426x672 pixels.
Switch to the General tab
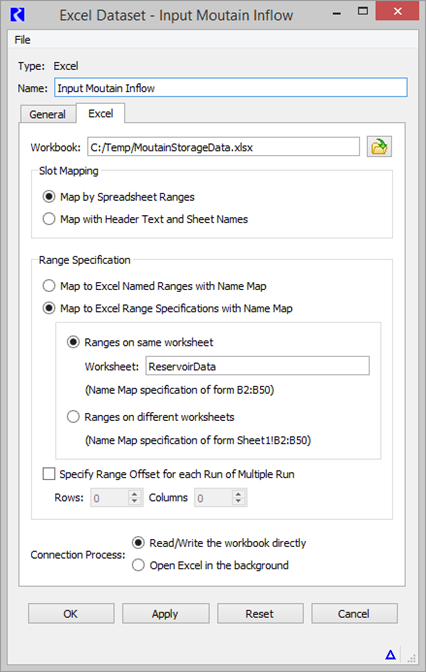[48, 114]
